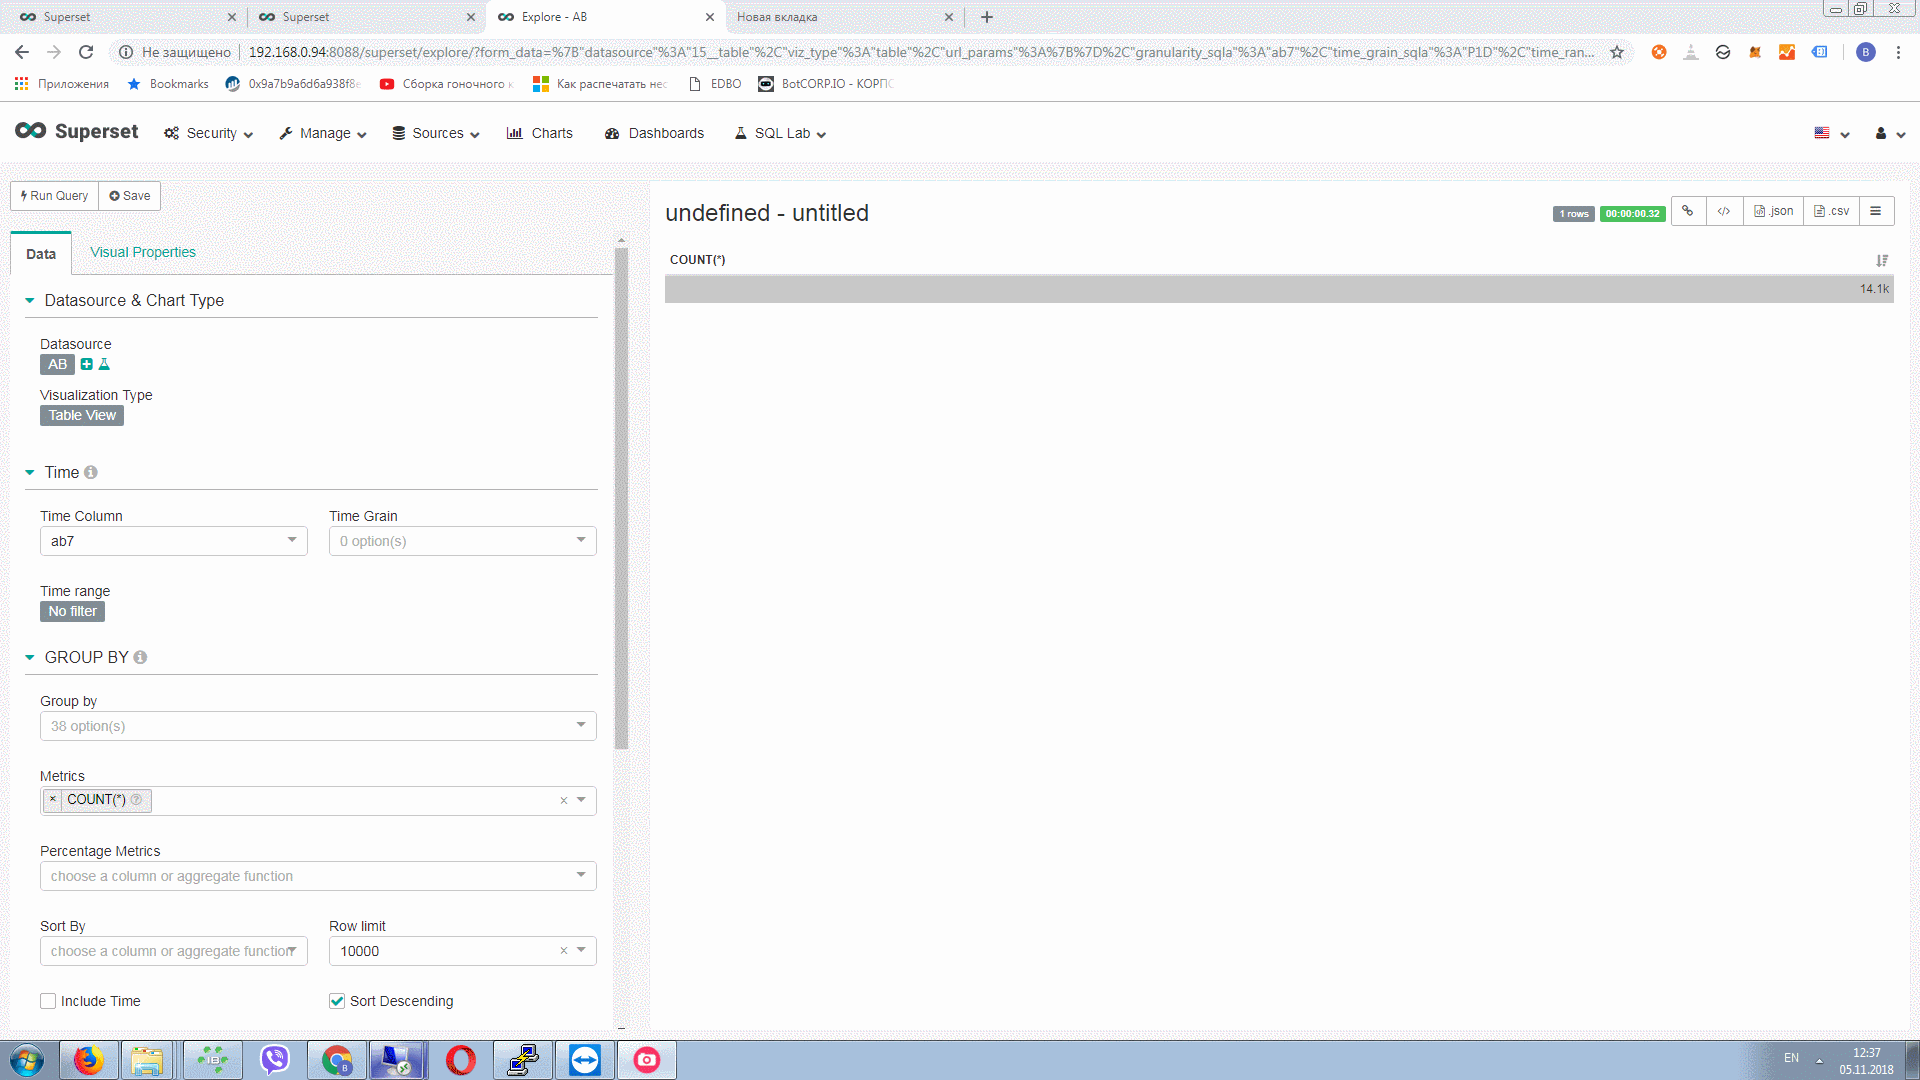Click the Run Query button
This screenshot has width=1920, height=1080.
[x=53, y=195]
